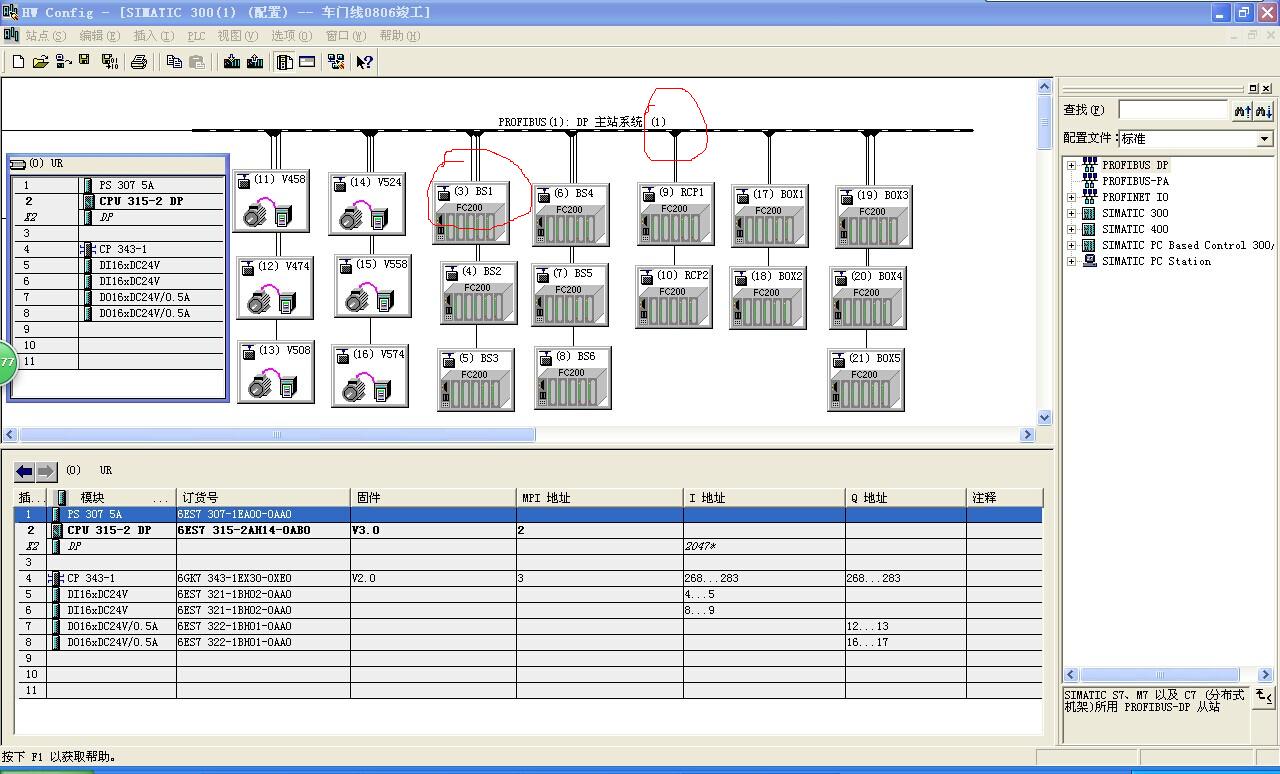The width and height of the screenshot is (1280, 774).
Task: Create a new station with New icon
Action: tap(18, 62)
